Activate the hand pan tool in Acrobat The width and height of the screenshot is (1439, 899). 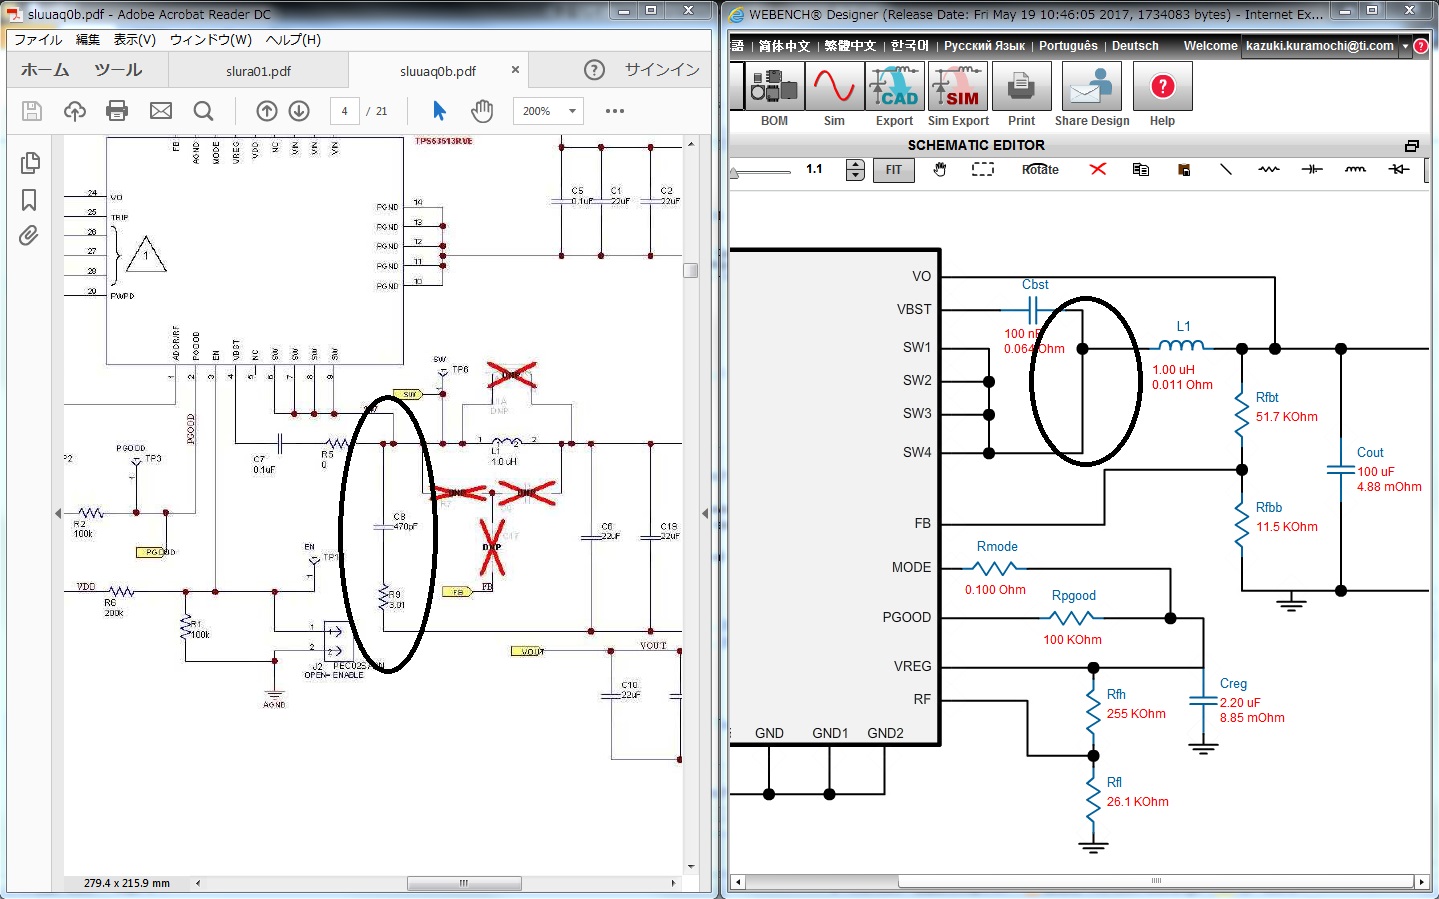click(x=482, y=111)
